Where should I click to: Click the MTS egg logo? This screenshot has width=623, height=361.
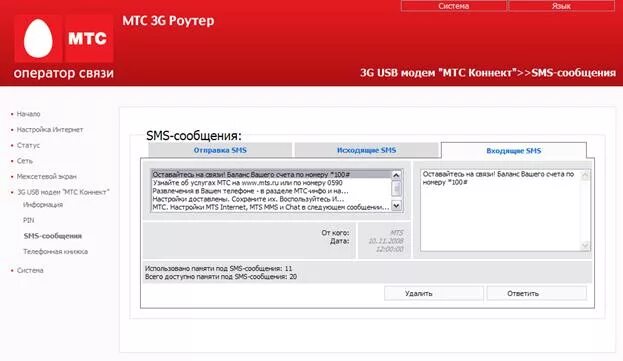(x=38, y=39)
